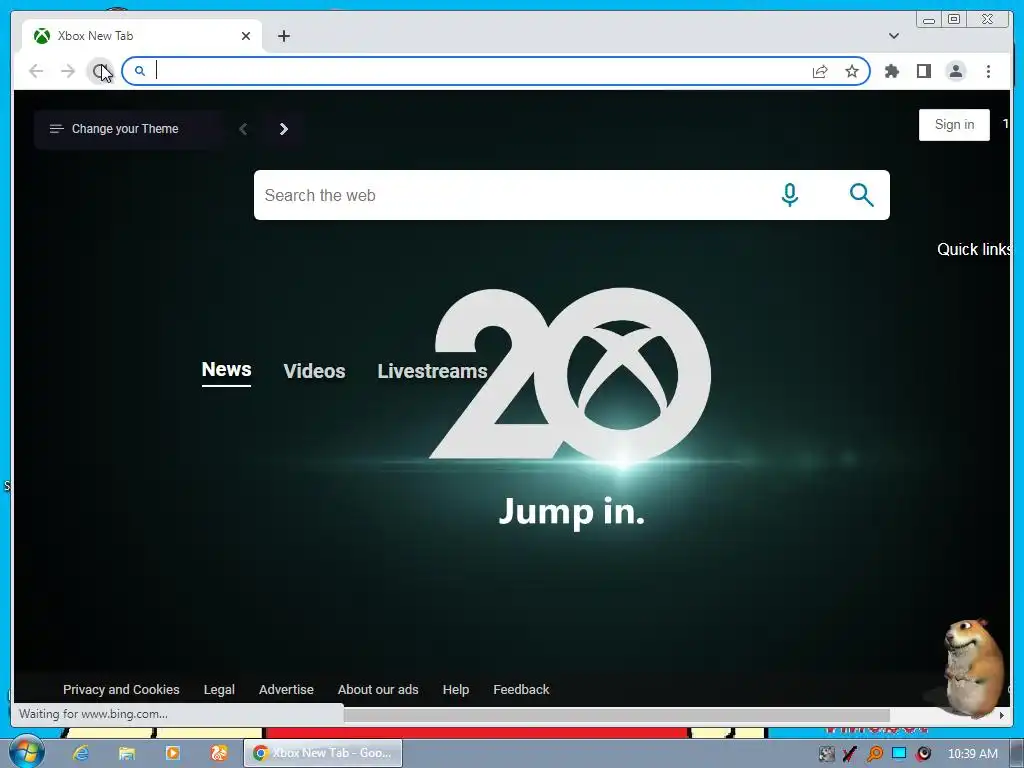Viewport: 1024px width, 768px height.
Task: Open Windows Explorer folder on taskbar
Action: pos(127,753)
